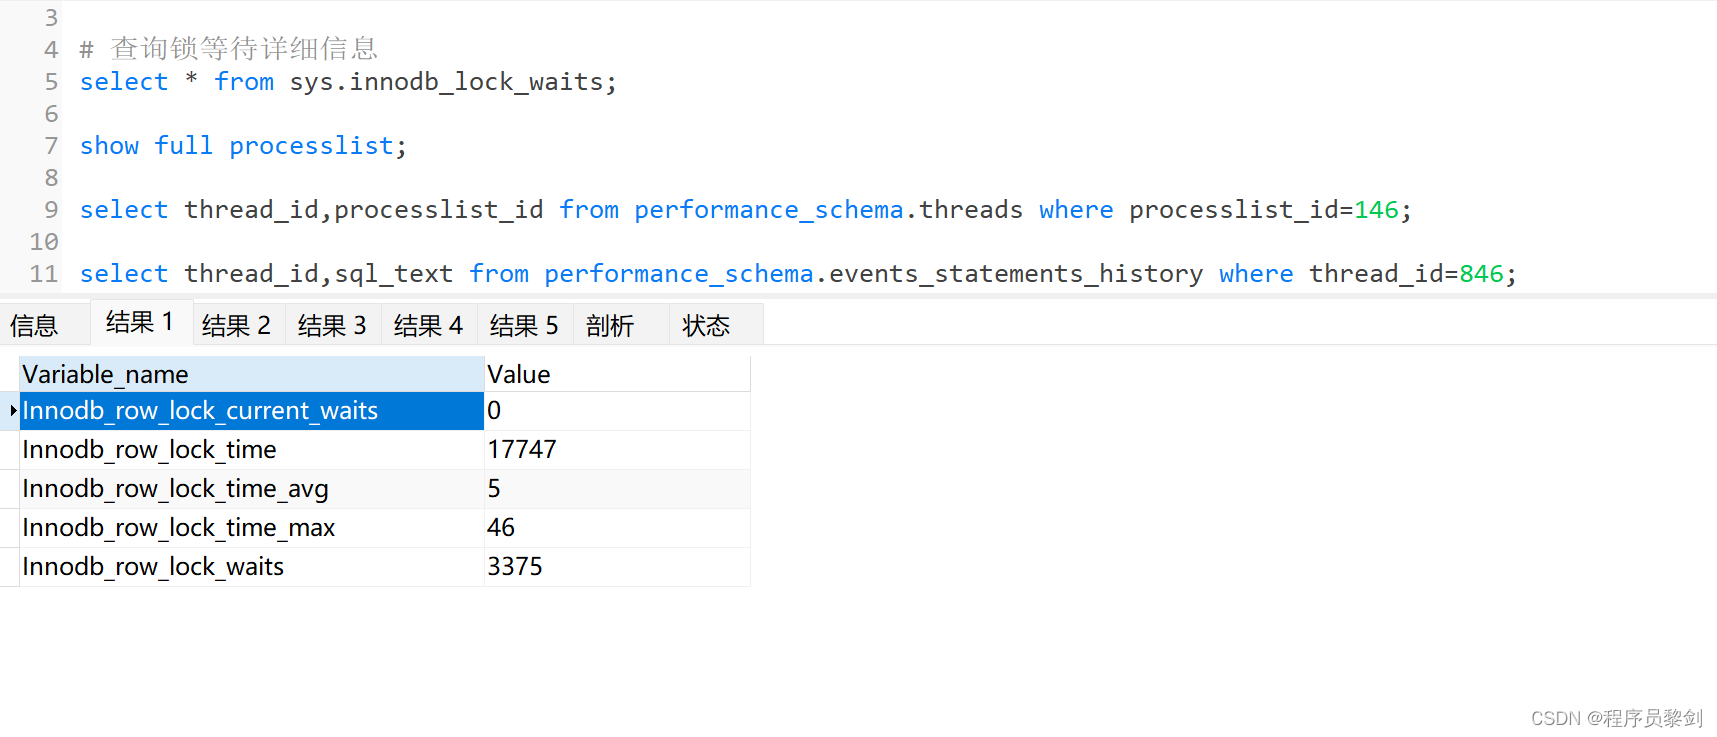Open the 结果 3 tab
Image resolution: width=1717 pixels, height=737 pixels.
point(333,325)
